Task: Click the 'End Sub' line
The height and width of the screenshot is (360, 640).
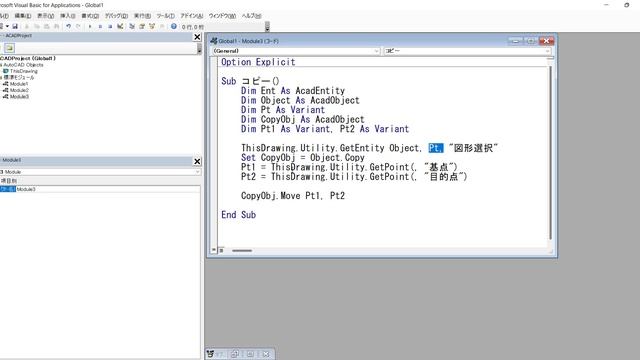Action: (x=238, y=215)
